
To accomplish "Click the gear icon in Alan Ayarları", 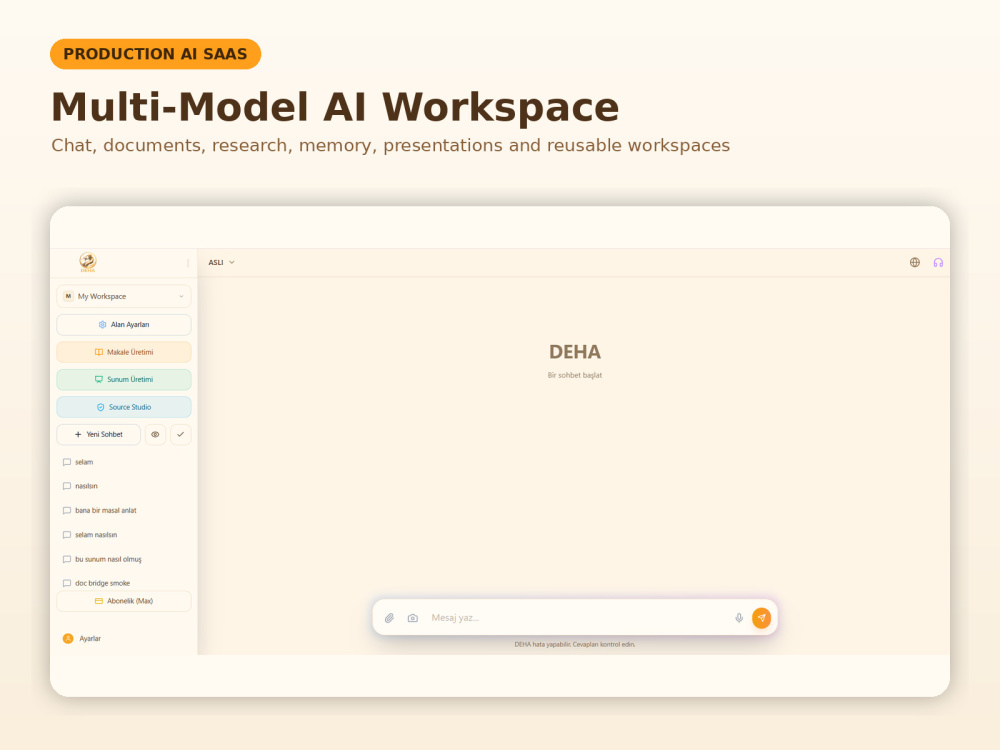I will point(102,325).
